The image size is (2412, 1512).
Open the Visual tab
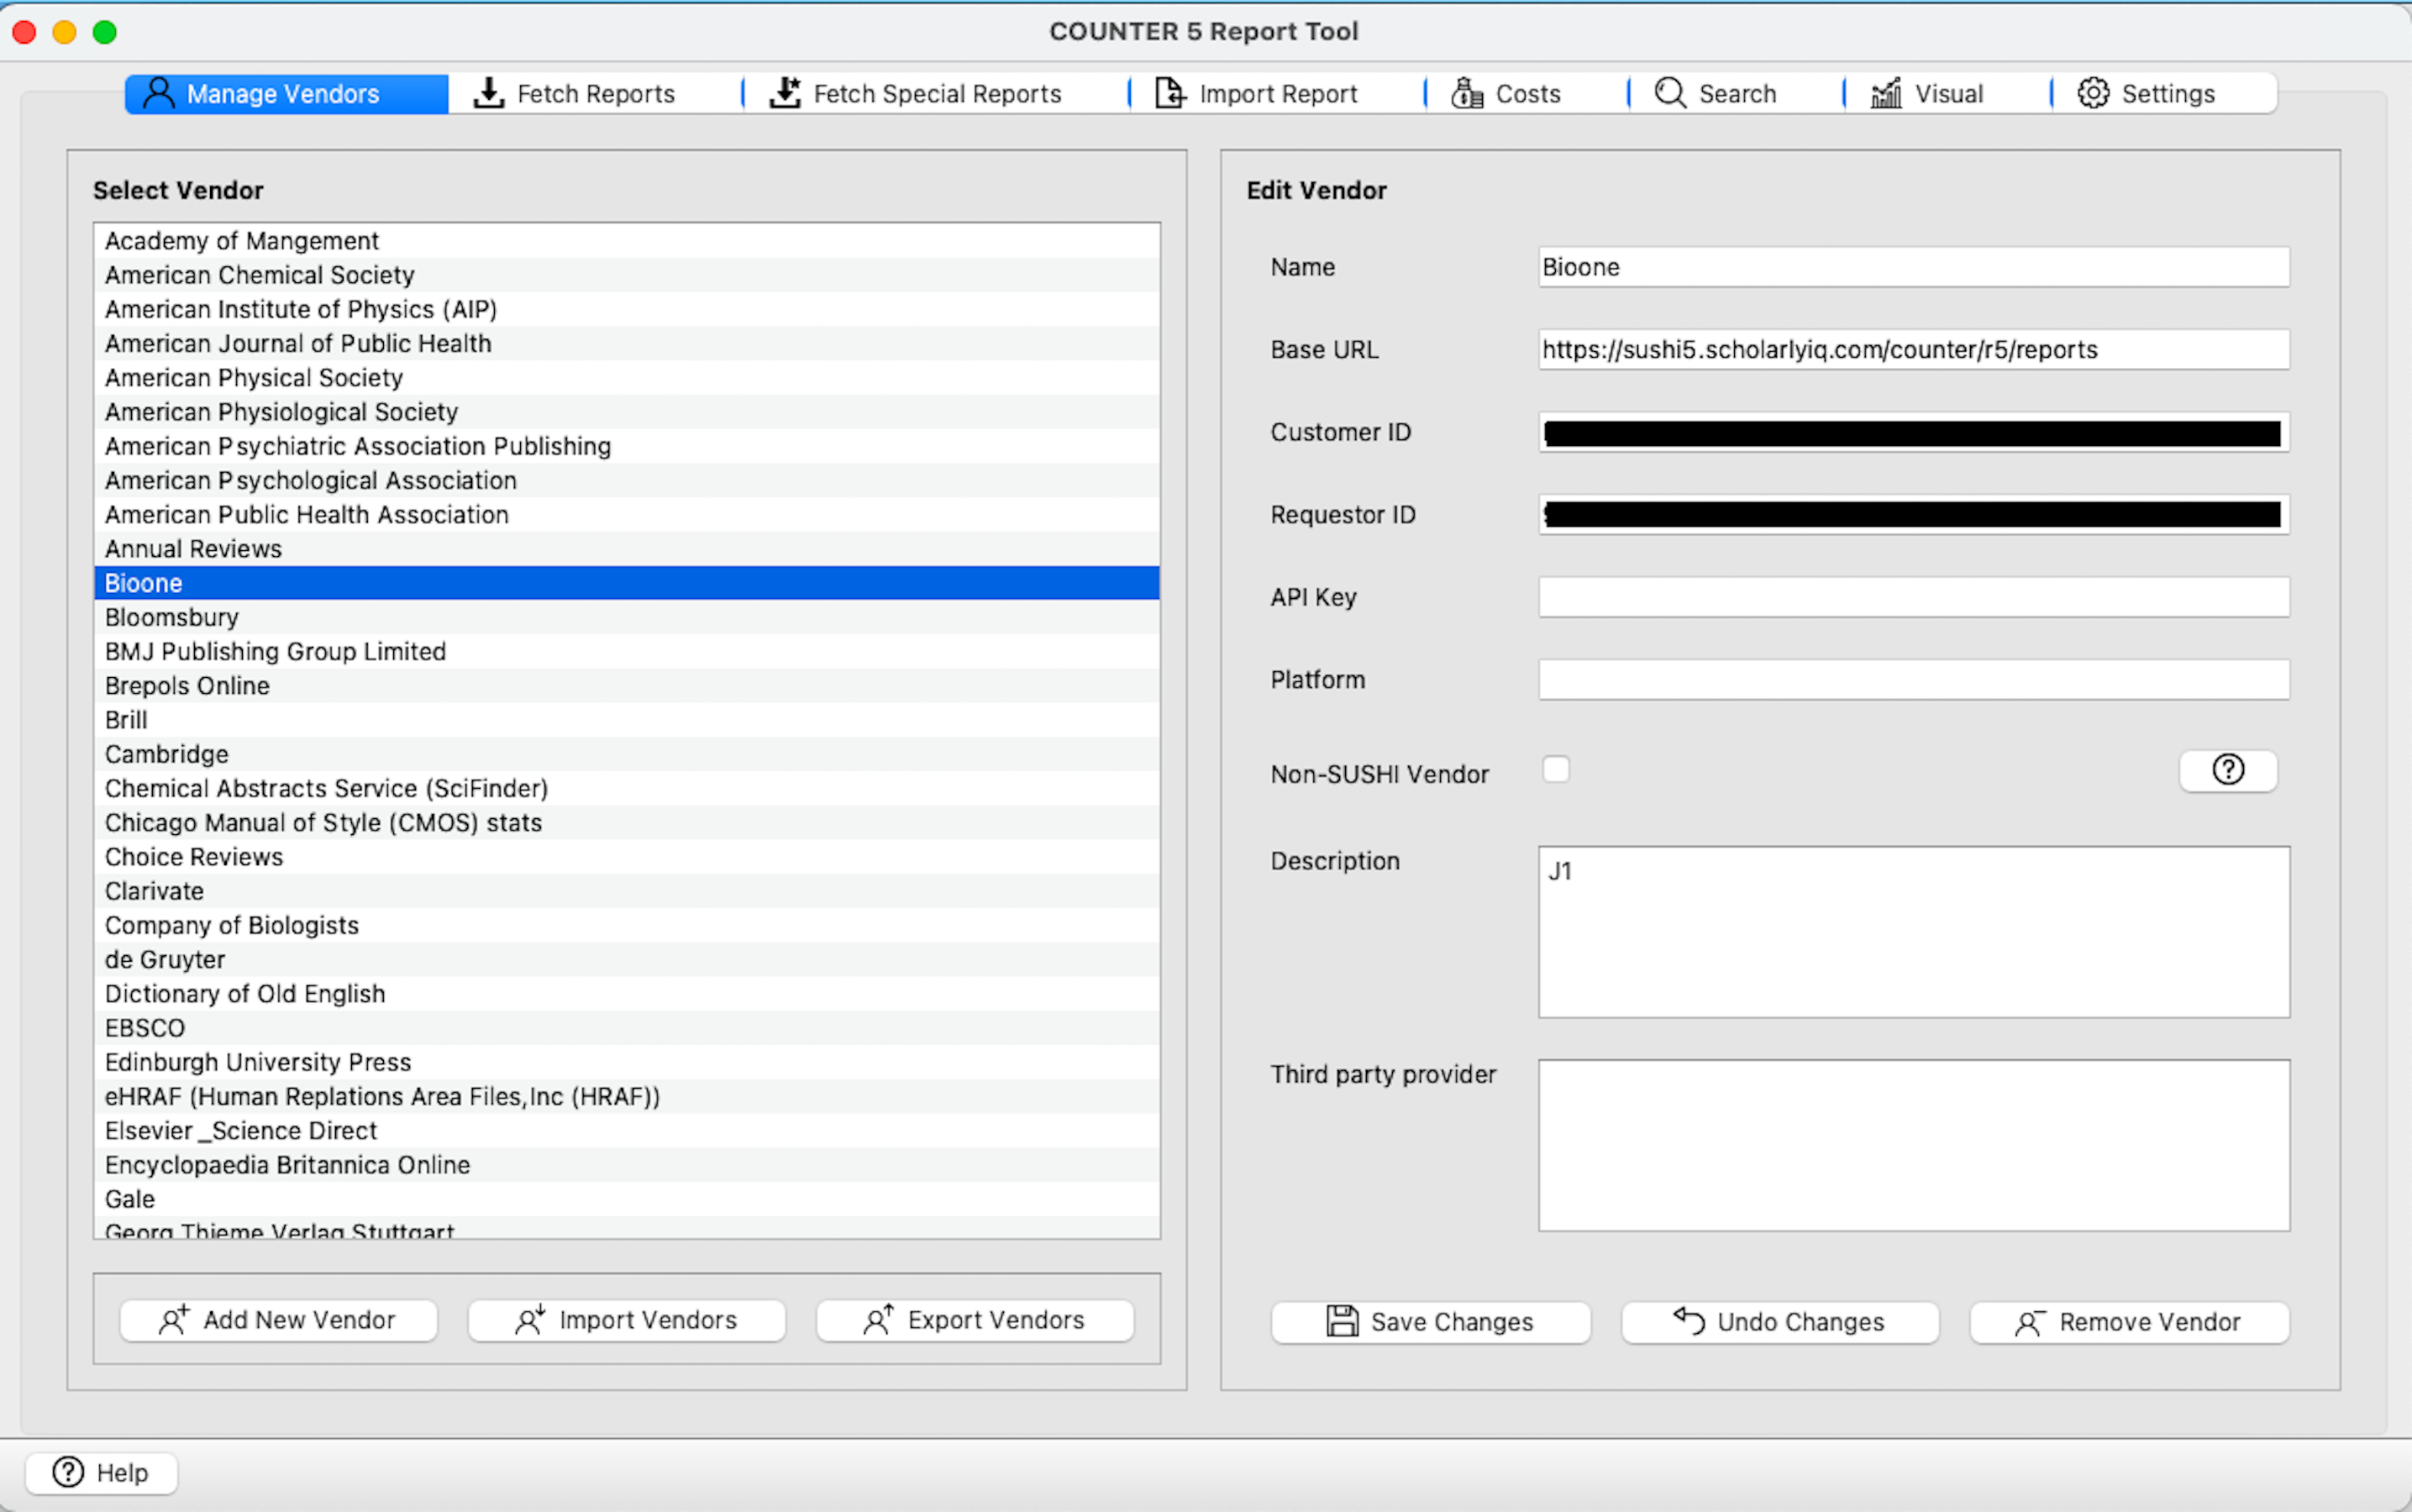(x=1928, y=94)
